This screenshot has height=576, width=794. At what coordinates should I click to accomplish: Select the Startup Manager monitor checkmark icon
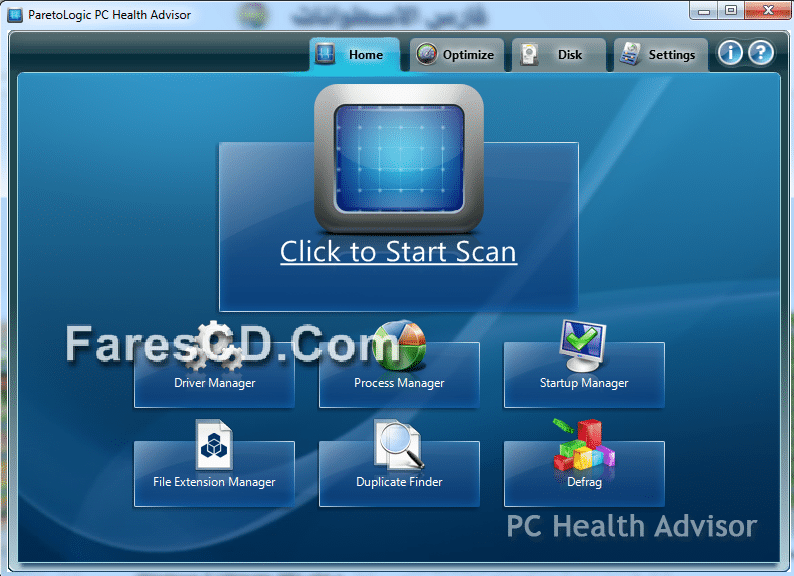tap(583, 344)
